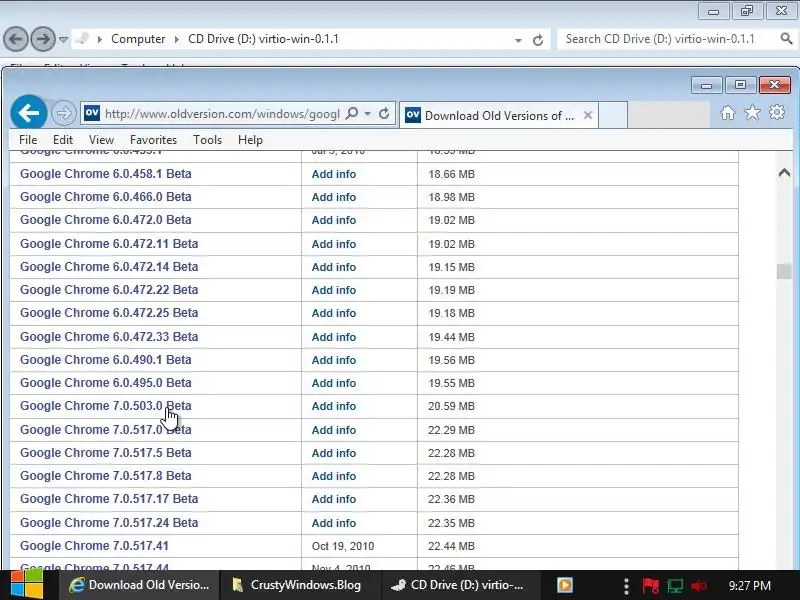The width and height of the screenshot is (800, 600).
Task: Open the Explorer address history dropdown
Action: point(518,40)
